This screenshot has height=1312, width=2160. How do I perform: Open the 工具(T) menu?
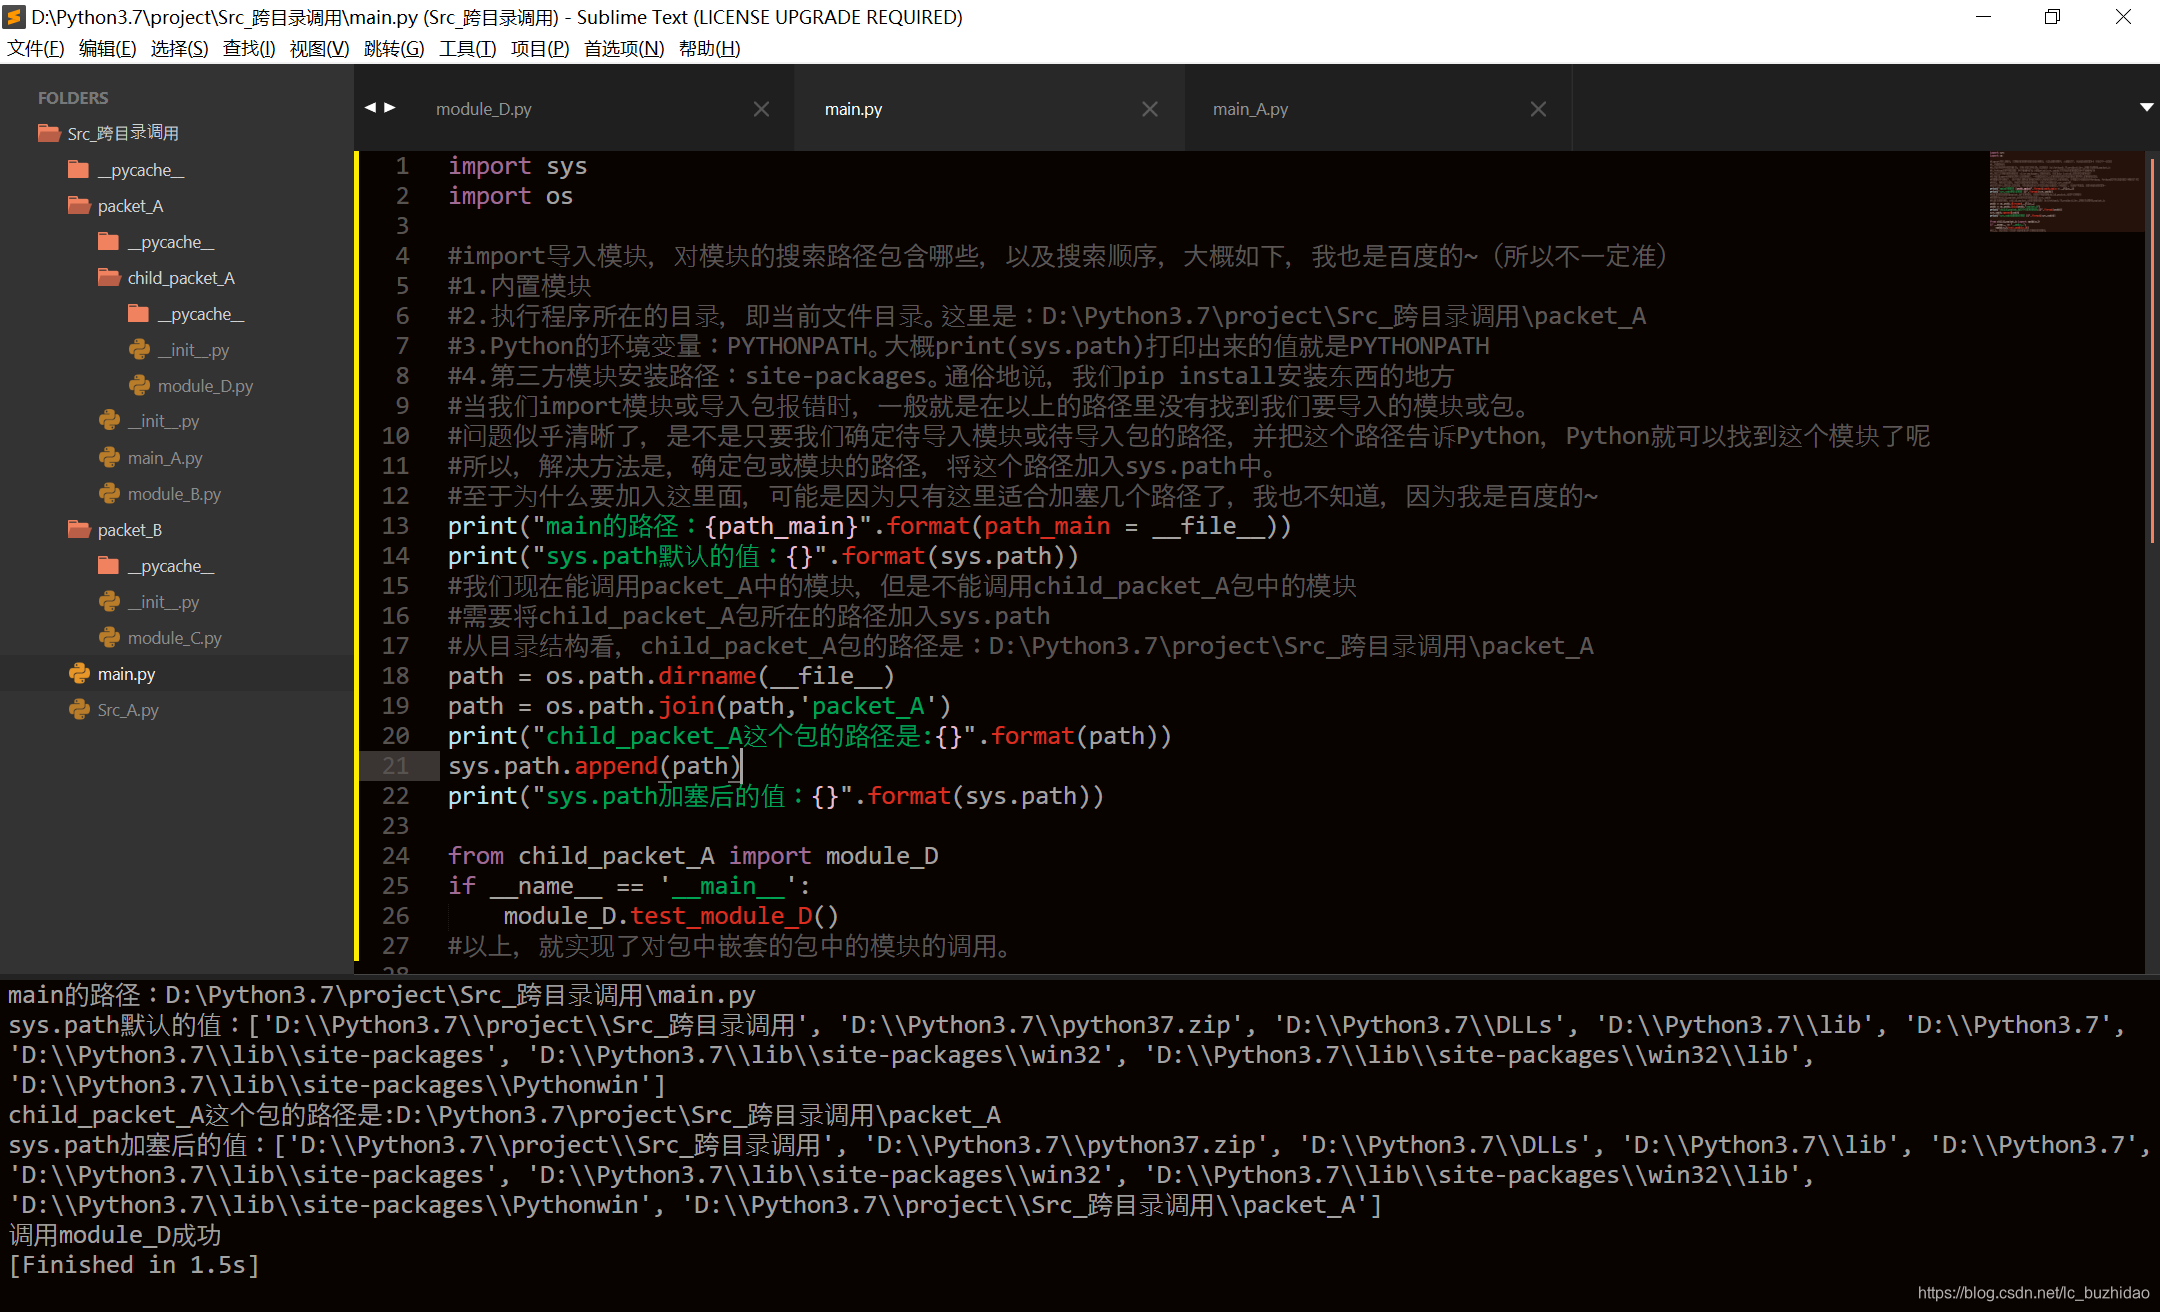467,48
